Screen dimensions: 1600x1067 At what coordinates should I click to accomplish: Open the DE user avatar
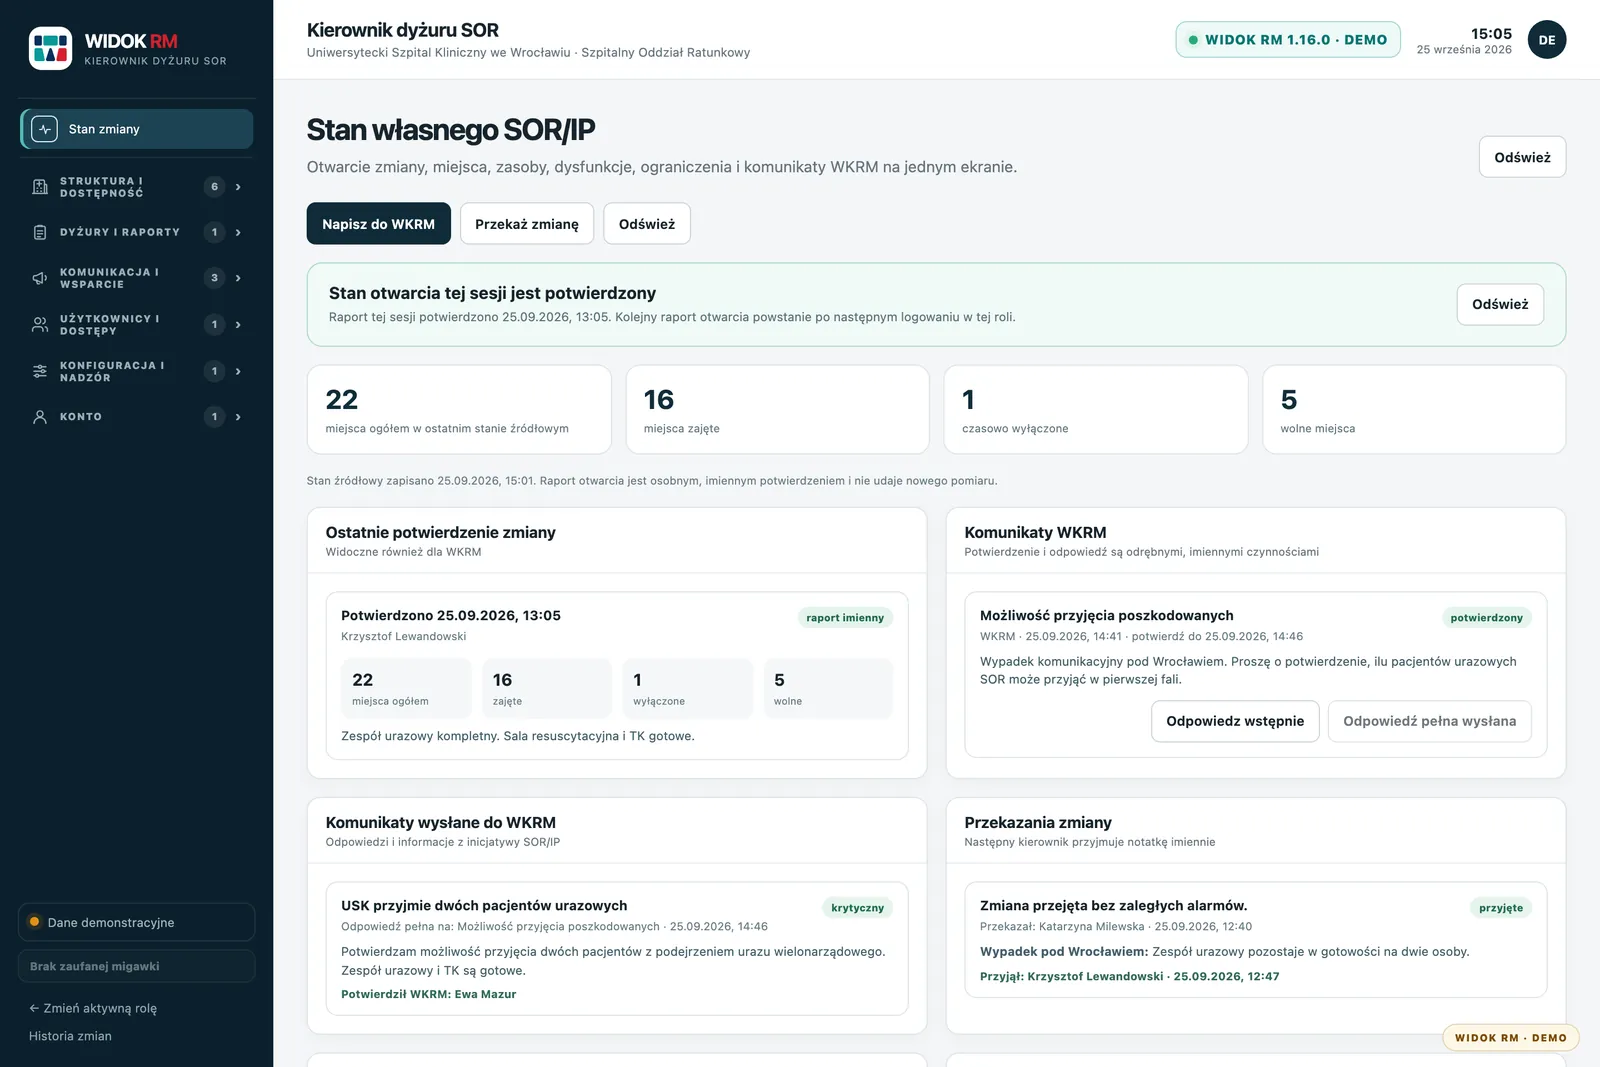pos(1547,40)
